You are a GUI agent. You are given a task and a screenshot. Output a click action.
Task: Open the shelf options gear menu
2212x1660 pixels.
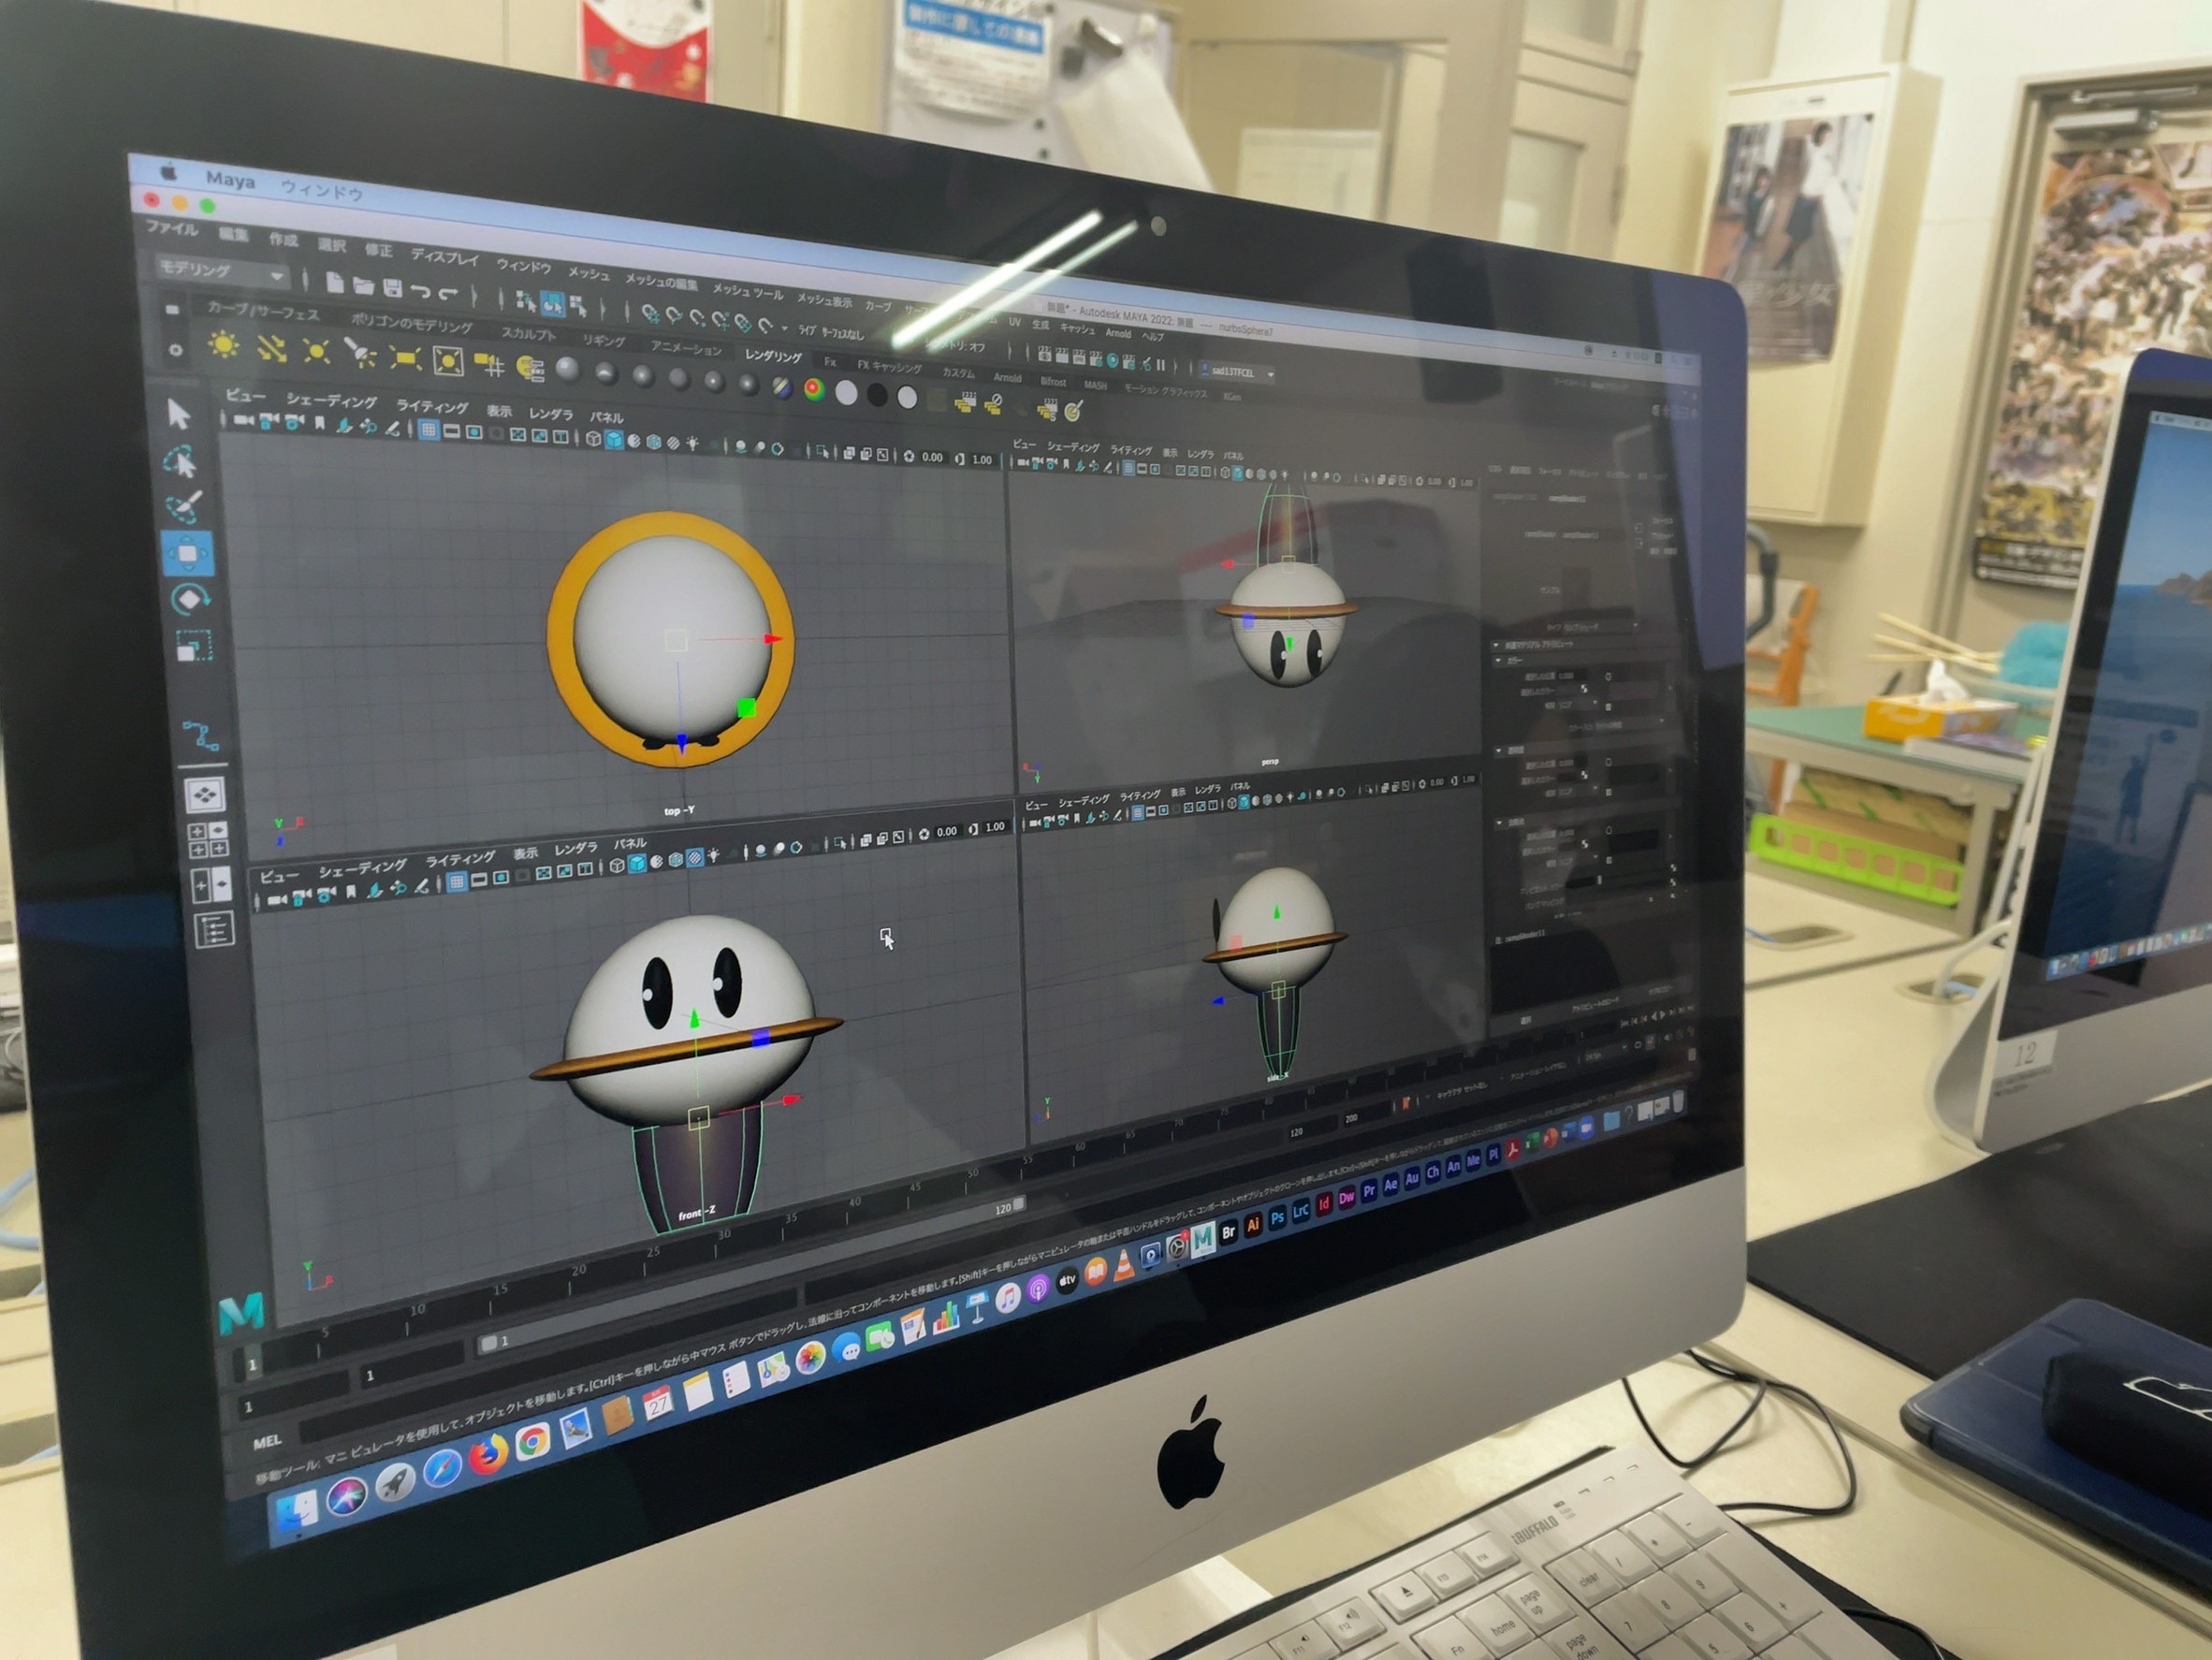coord(176,350)
